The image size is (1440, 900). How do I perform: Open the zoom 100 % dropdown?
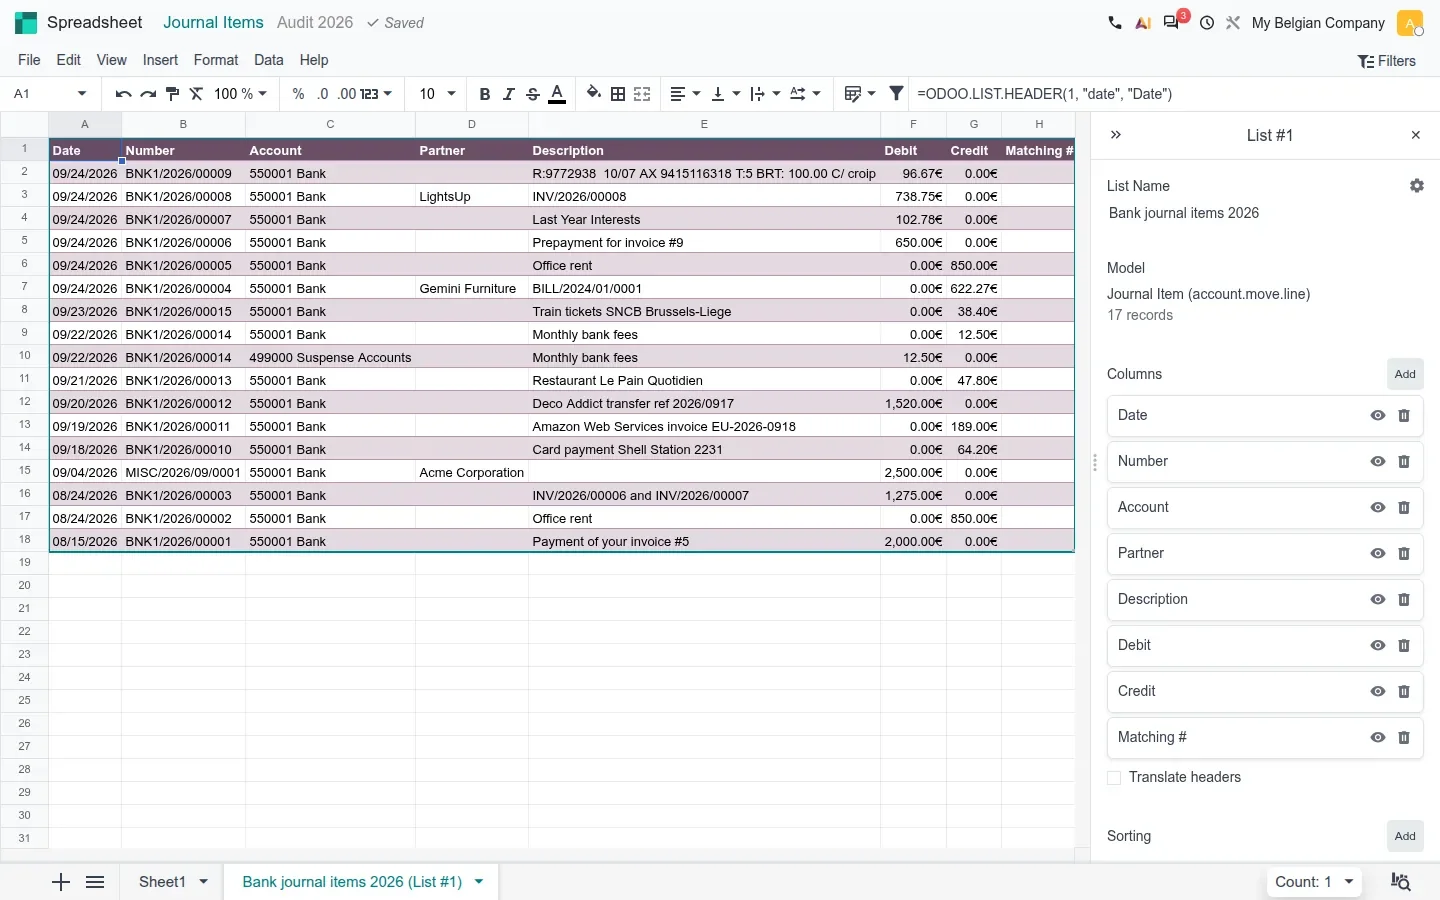click(x=241, y=94)
